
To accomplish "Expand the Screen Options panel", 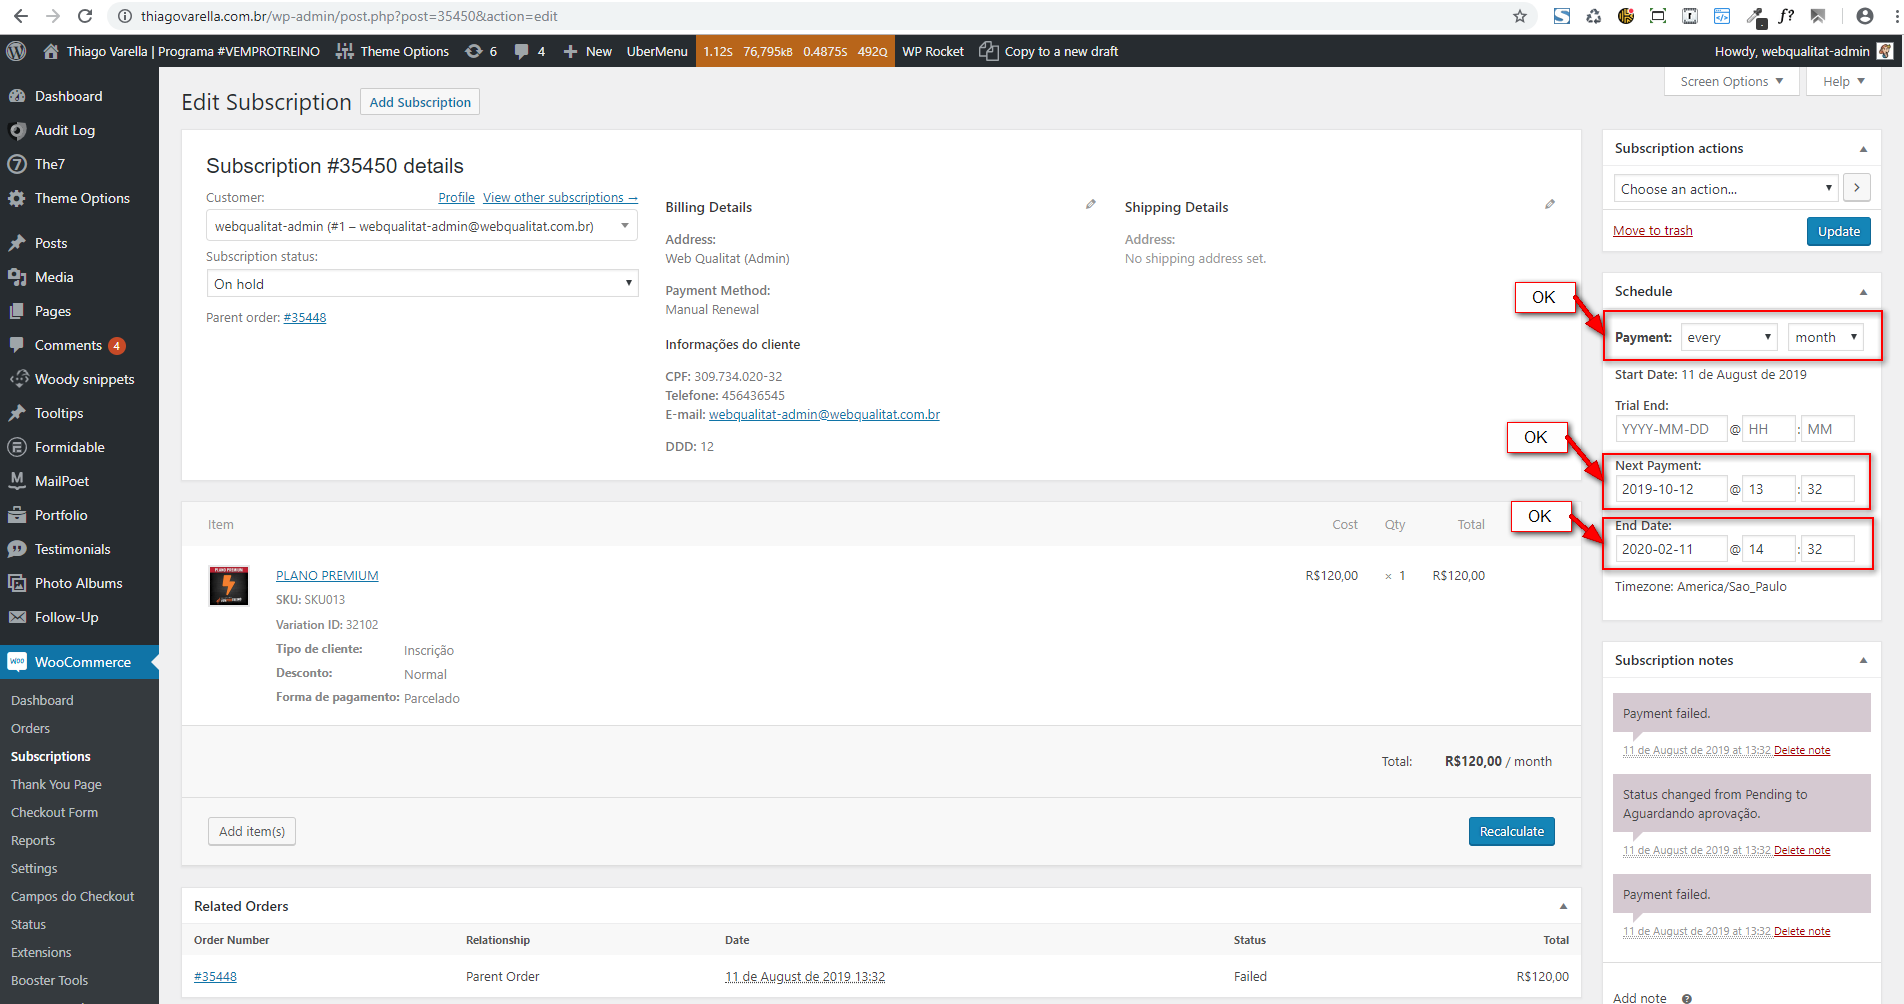I will tap(1732, 82).
